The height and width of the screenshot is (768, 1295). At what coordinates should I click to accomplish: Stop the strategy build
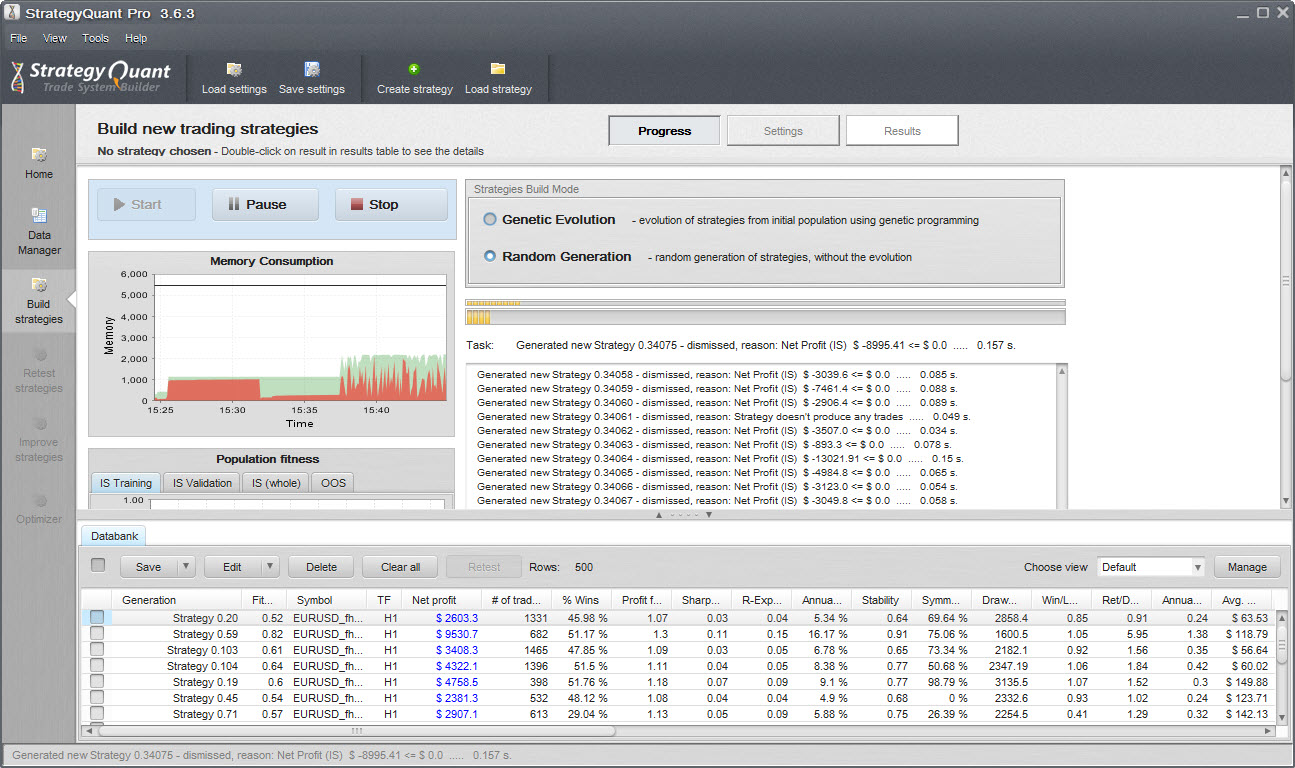391,204
